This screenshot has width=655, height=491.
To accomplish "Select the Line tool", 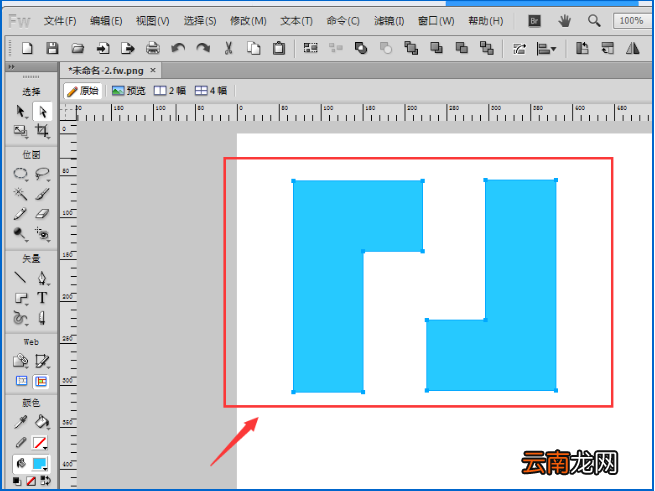I will (20, 277).
